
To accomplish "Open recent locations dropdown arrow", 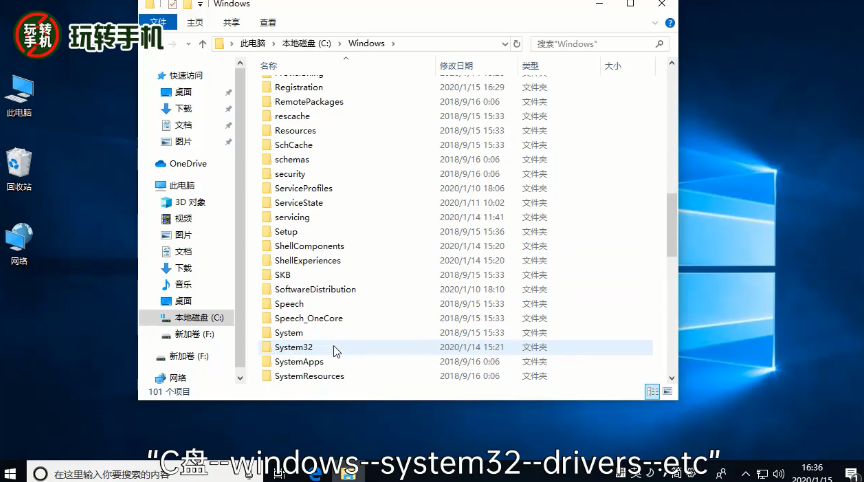I will [188, 44].
